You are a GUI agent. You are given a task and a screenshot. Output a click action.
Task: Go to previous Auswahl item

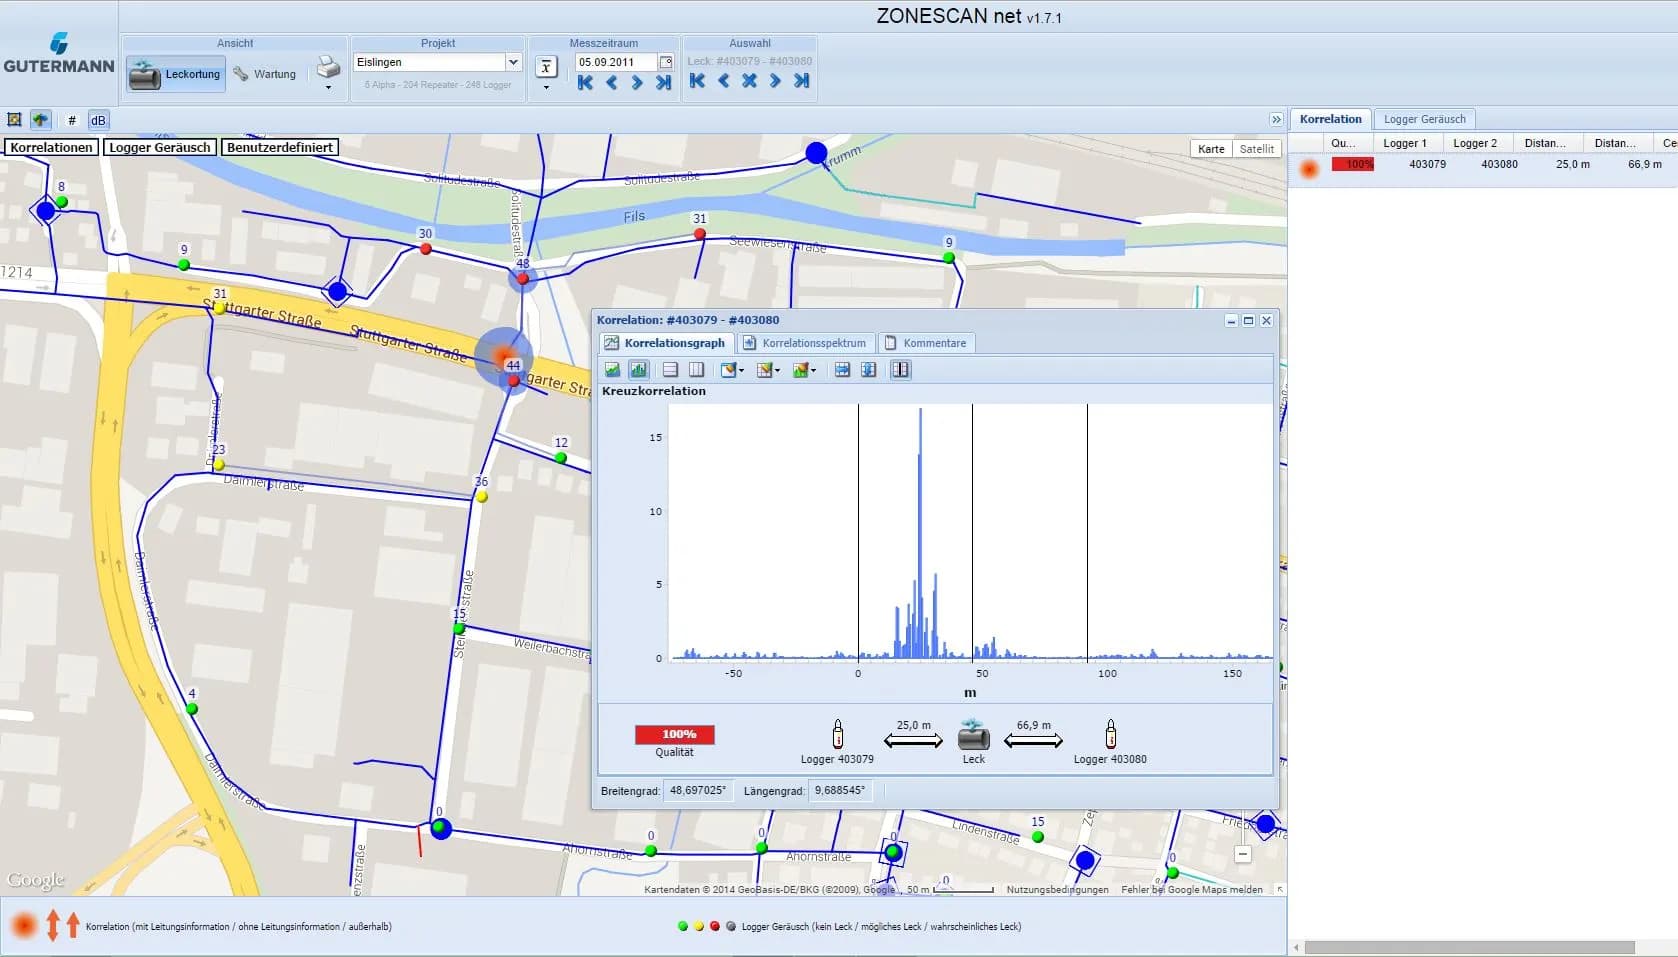click(x=723, y=81)
